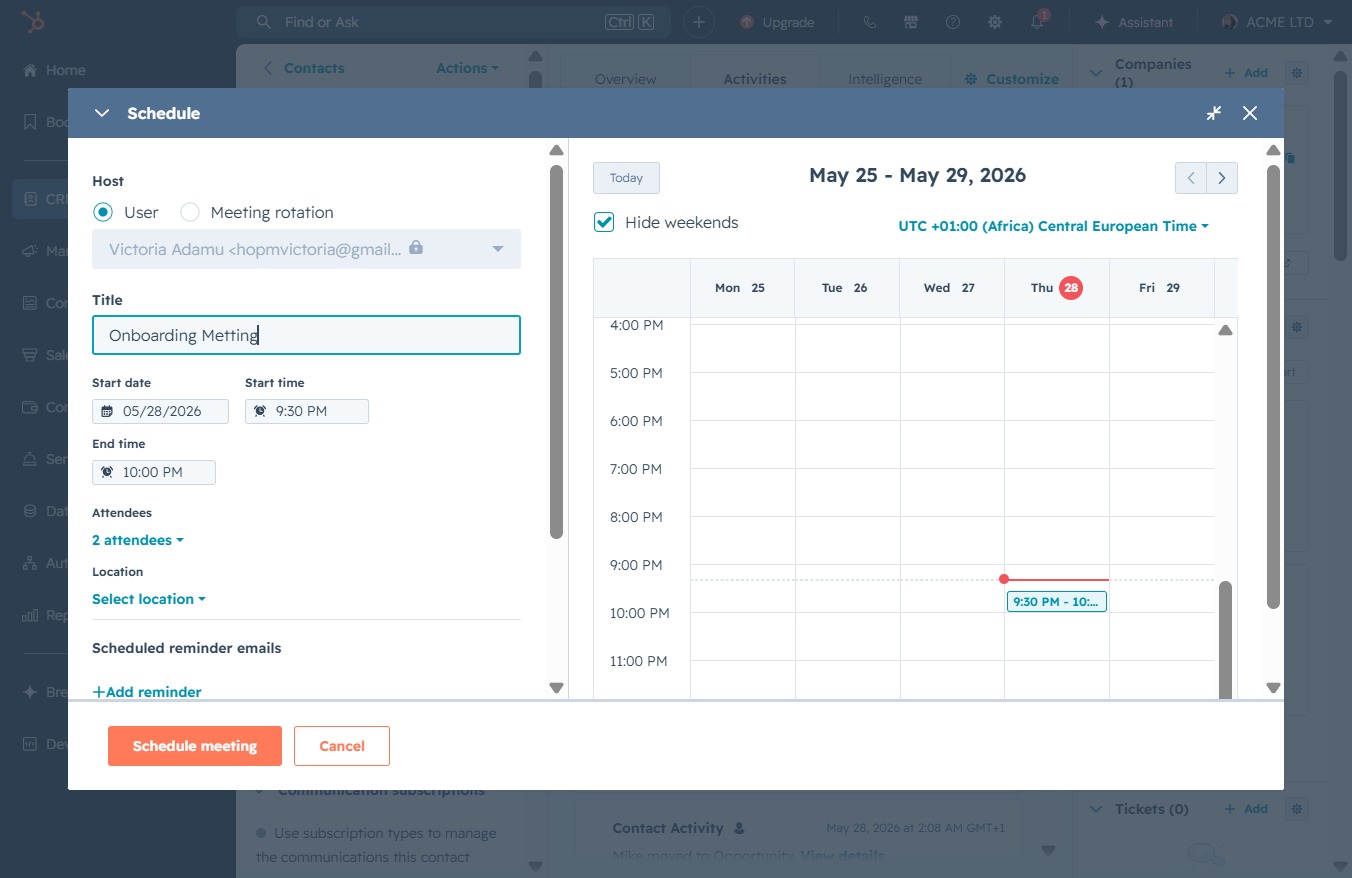
Task: Change the Central European Time timezone dropdown
Action: (1053, 226)
